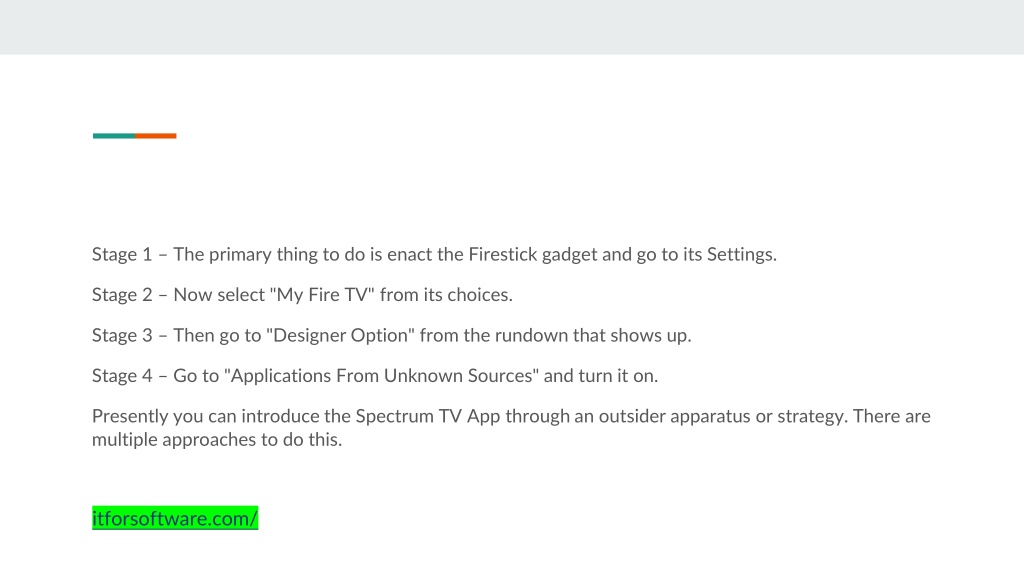Screen dimensions: 1024x576
Task: Select the "Stage 4" label text
Action: coord(122,376)
